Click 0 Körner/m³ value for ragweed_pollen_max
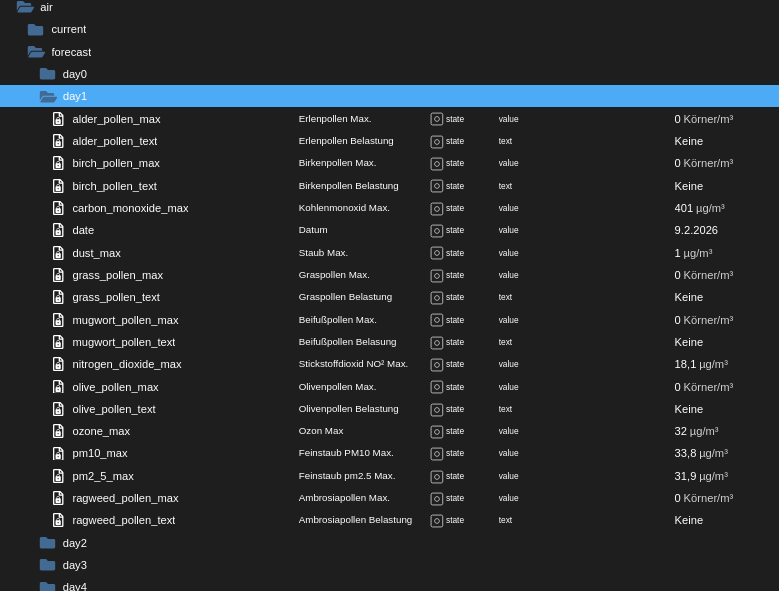This screenshot has height=591, width=779. 703,498
